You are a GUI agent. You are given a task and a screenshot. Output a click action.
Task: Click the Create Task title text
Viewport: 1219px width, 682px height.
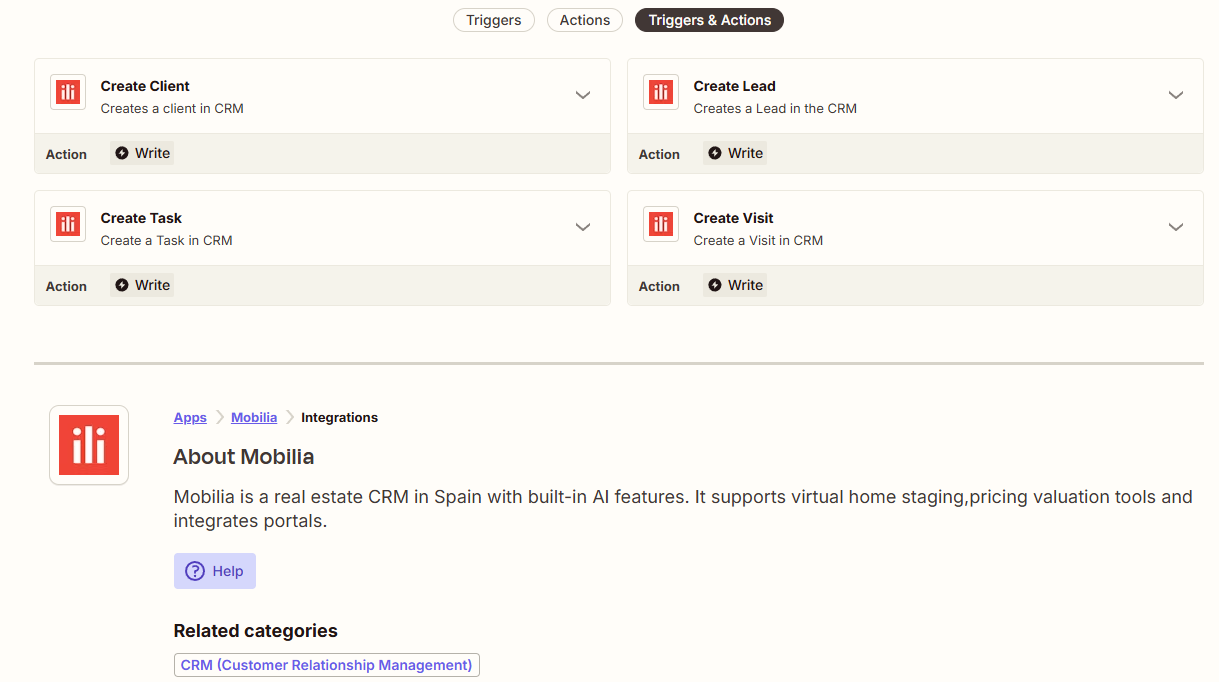click(141, 218)
